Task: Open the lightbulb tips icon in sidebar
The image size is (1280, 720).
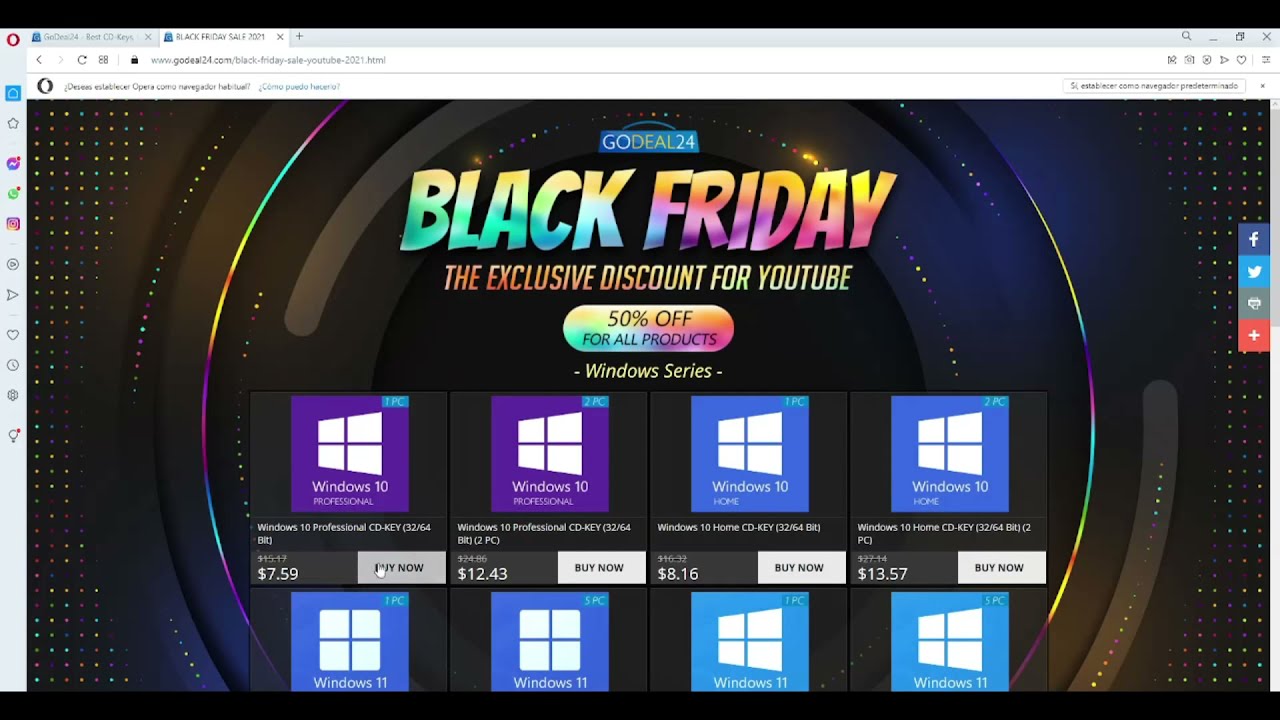Action: click(x=13, y=436)
